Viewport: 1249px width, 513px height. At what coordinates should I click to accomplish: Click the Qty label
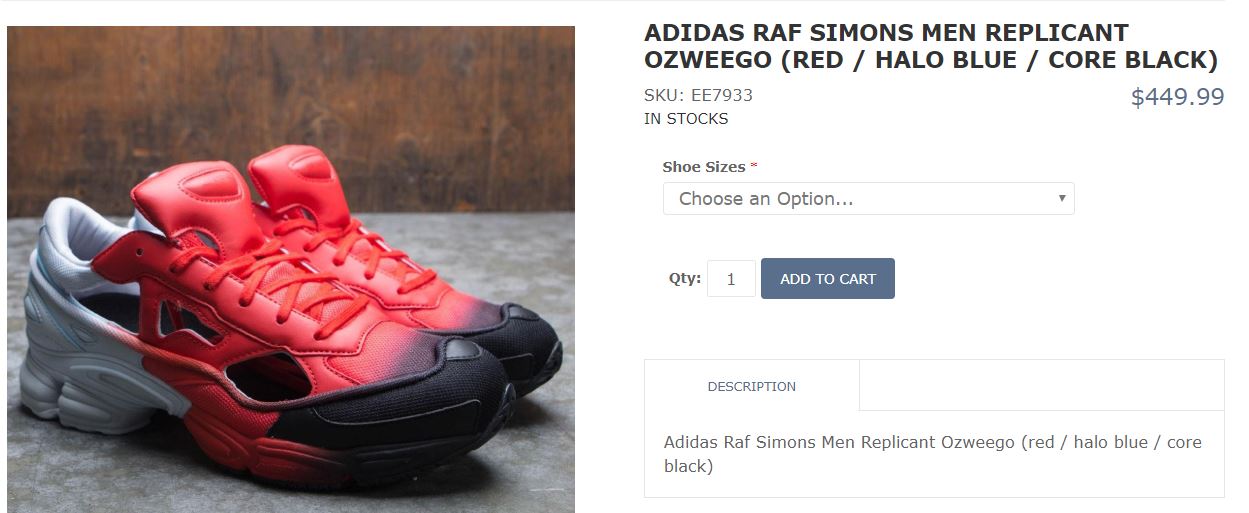[x=685, y=279]
